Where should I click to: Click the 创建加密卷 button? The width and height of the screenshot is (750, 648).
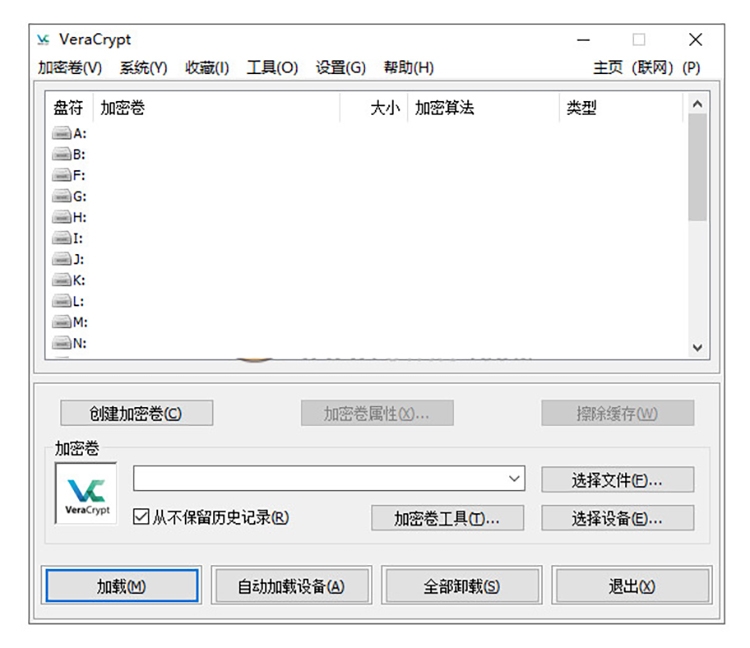tap(137, 413)
